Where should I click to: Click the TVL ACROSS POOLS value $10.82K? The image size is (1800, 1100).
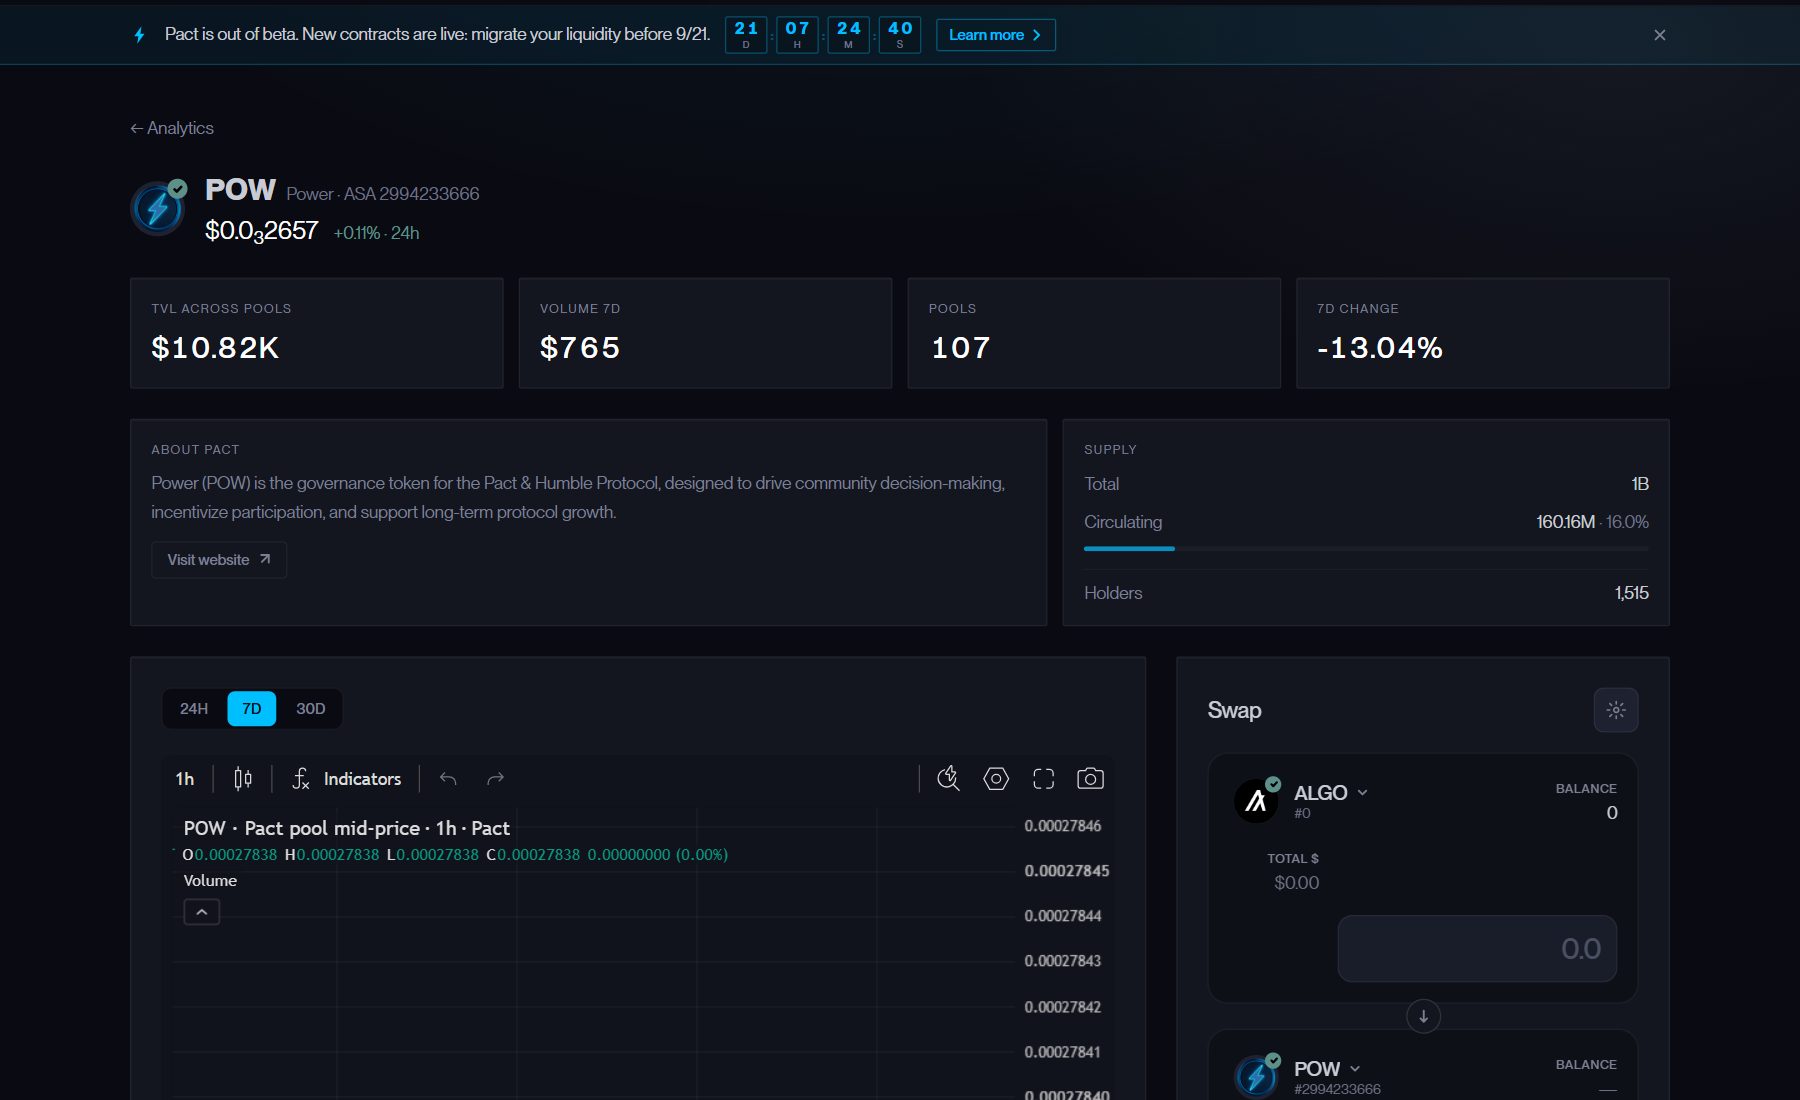[x=215, y=348]
